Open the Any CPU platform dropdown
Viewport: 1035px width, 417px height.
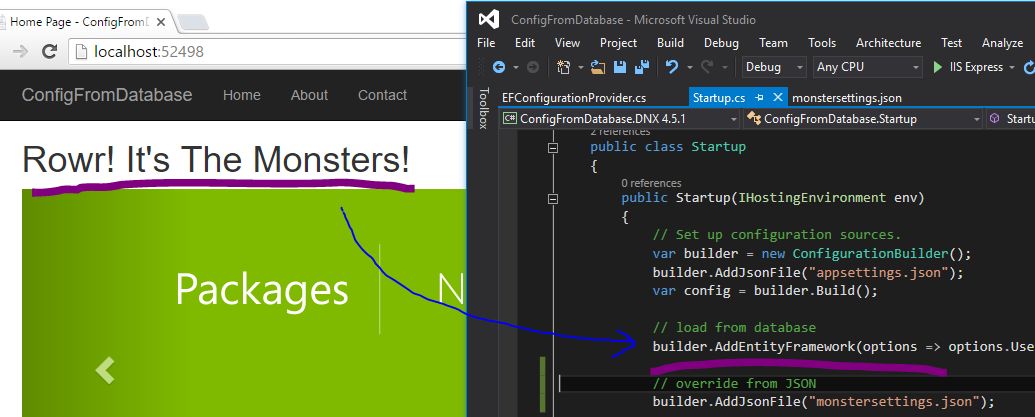click(867, 67)
